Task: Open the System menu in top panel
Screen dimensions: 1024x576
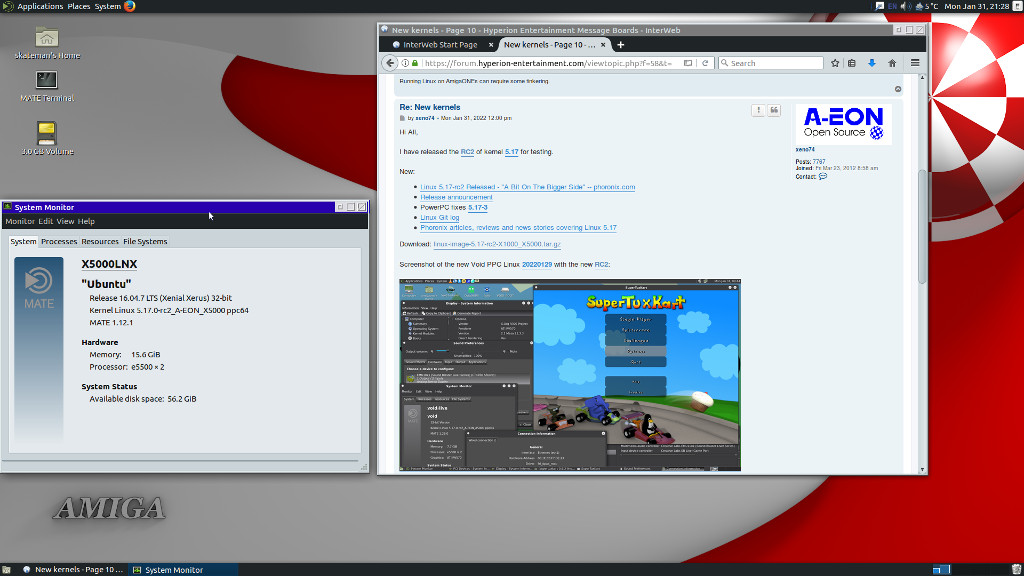Action: [108, 6]
